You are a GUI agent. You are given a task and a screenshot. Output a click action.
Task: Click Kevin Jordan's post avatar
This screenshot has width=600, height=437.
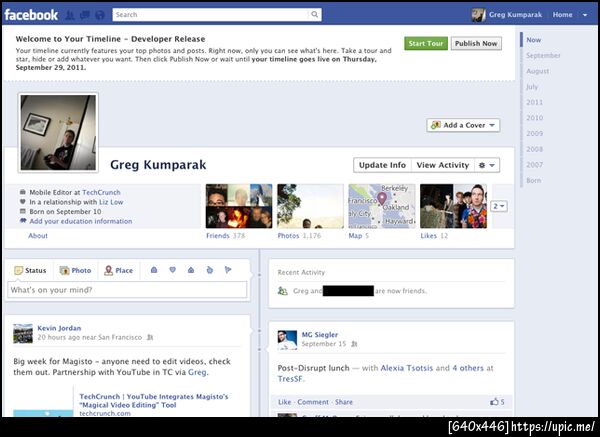pyautogui.click(x=23, y=334)
